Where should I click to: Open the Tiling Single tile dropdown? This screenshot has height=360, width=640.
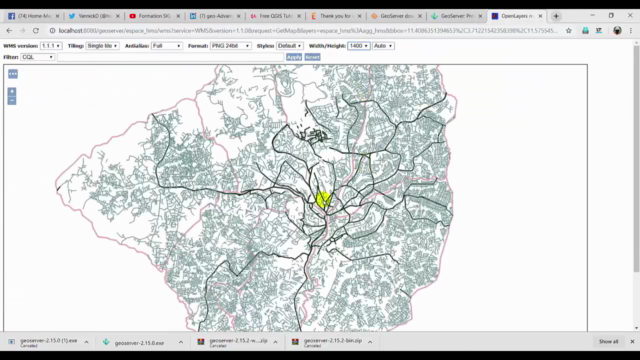click(x=102, y=46)
